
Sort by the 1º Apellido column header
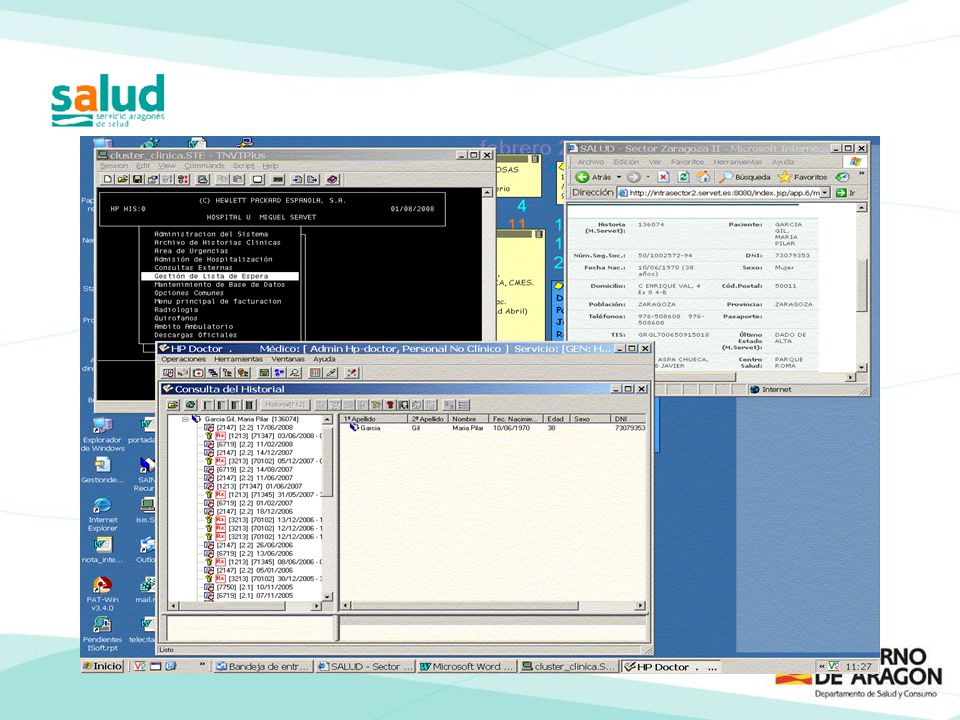[374, 419]
